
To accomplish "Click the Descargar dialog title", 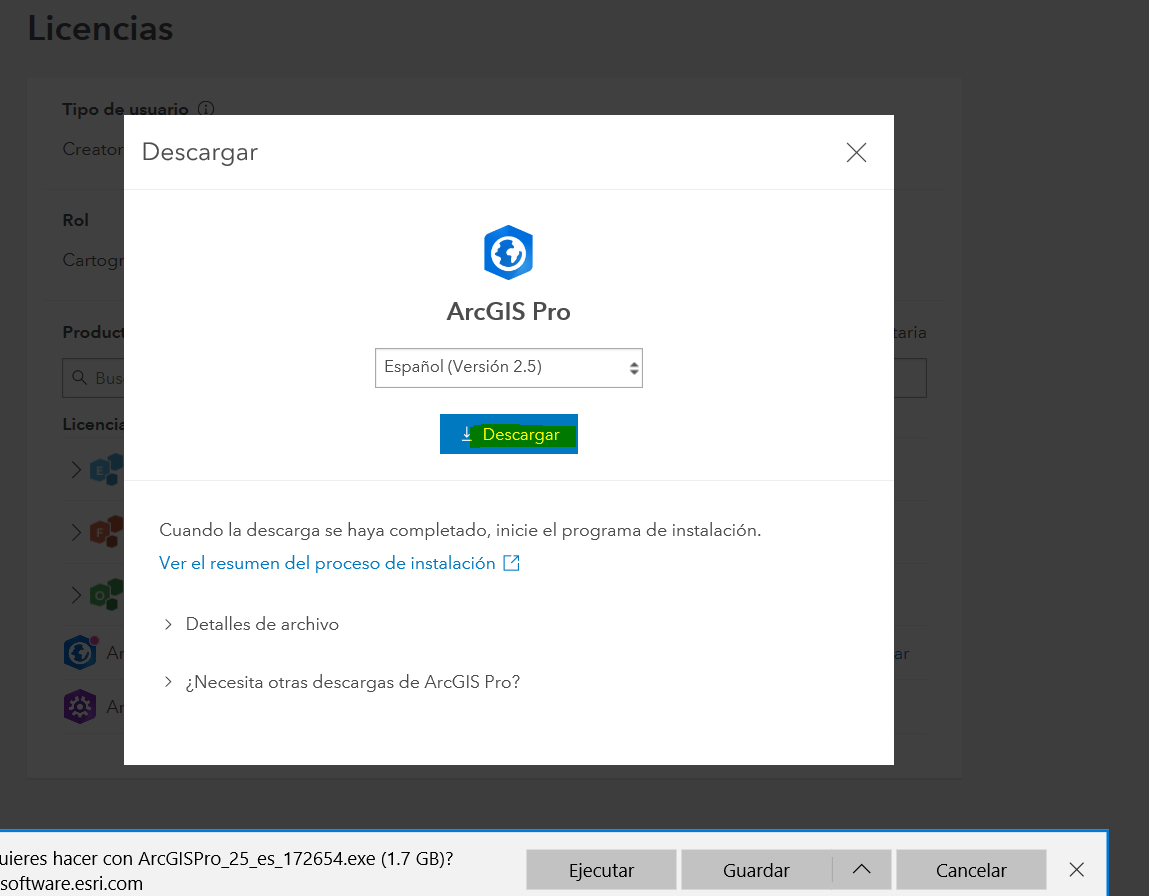I will click(199, 152).
